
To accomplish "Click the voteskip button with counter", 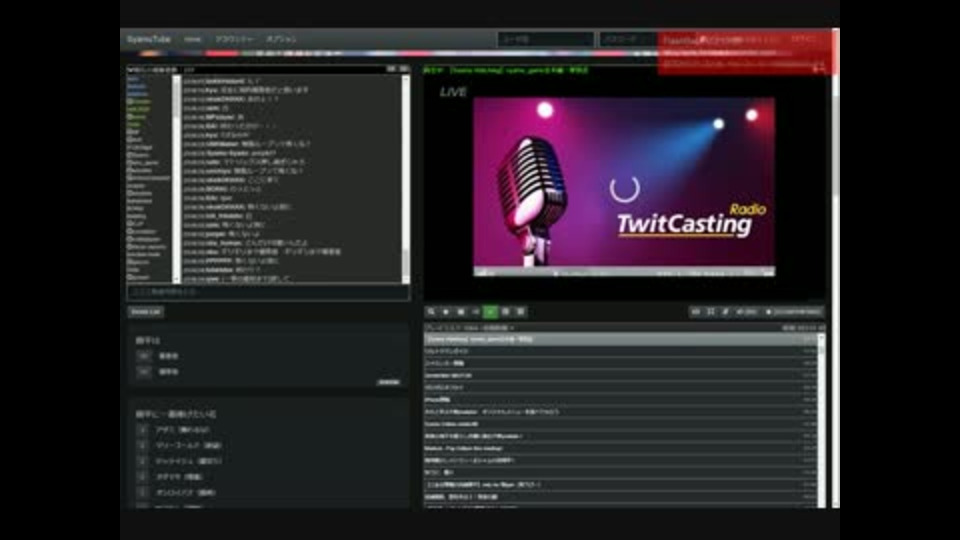I will (x=746, y=312).
